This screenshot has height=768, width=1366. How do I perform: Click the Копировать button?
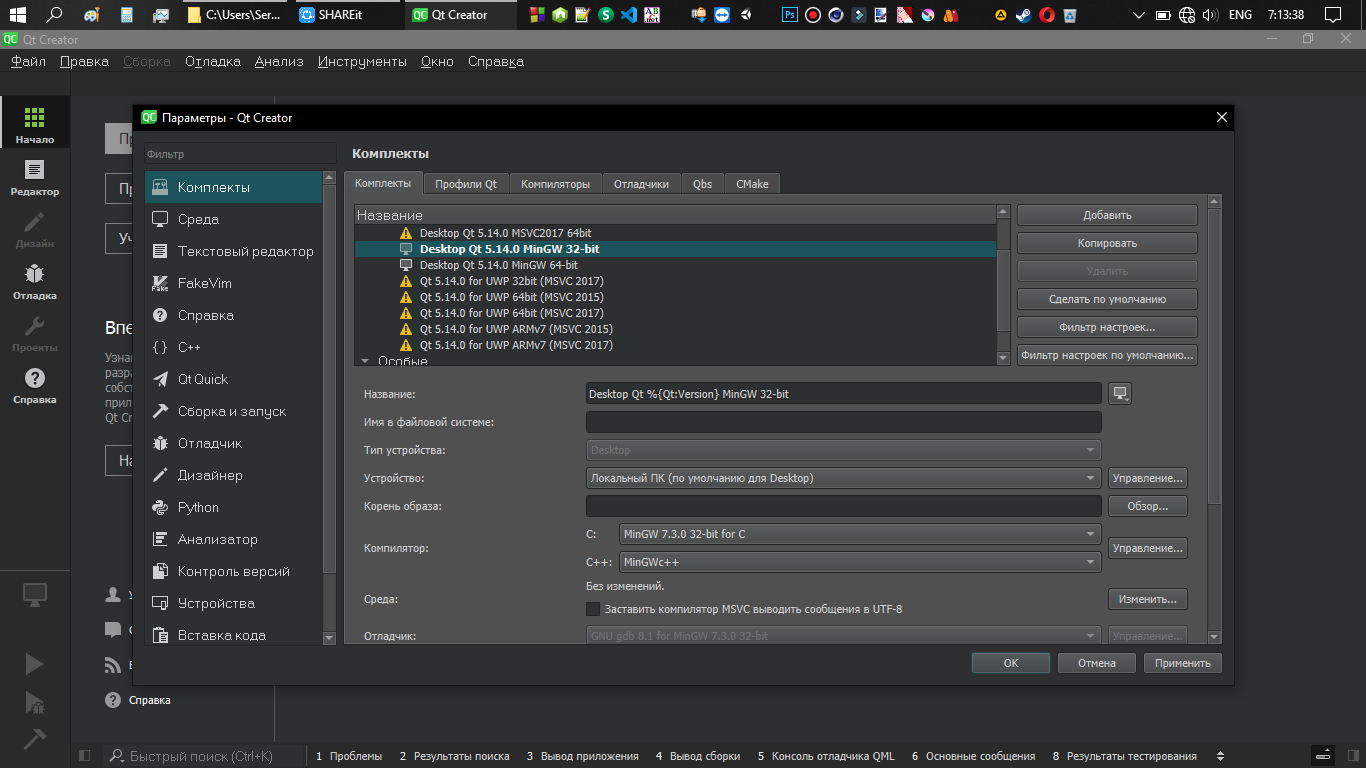tap(1107, 243)
